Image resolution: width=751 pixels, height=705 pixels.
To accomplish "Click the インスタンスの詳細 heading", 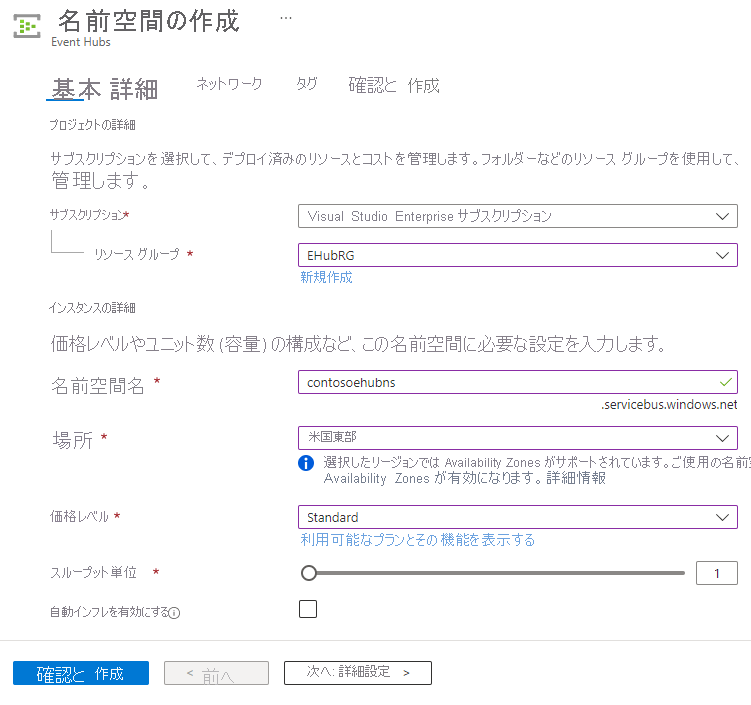I will click(92, 308).
